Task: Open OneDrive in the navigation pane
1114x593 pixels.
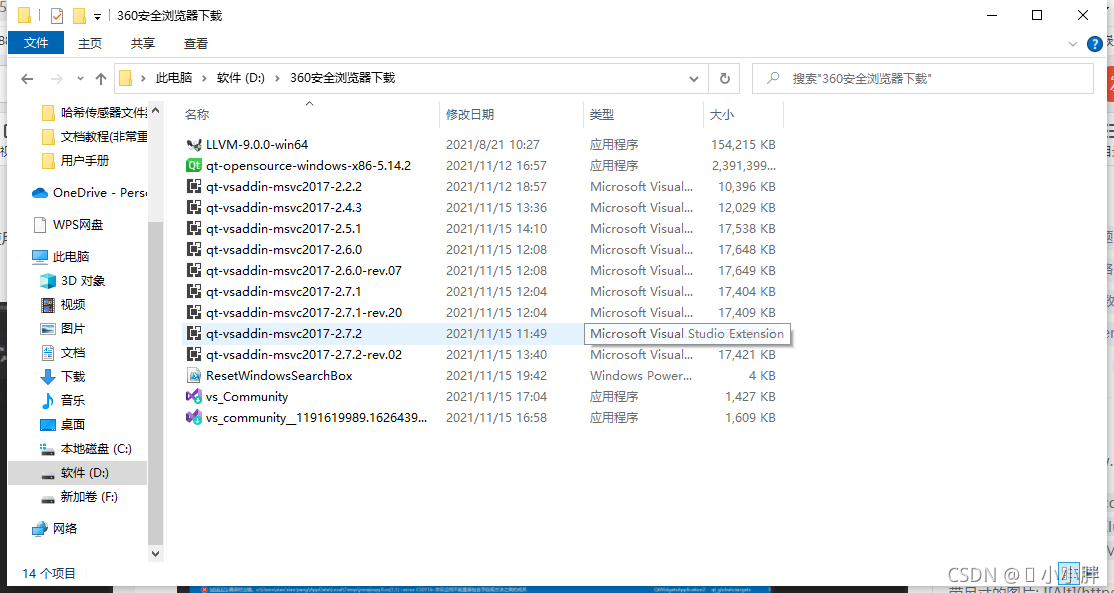Action: coord(89,192)
